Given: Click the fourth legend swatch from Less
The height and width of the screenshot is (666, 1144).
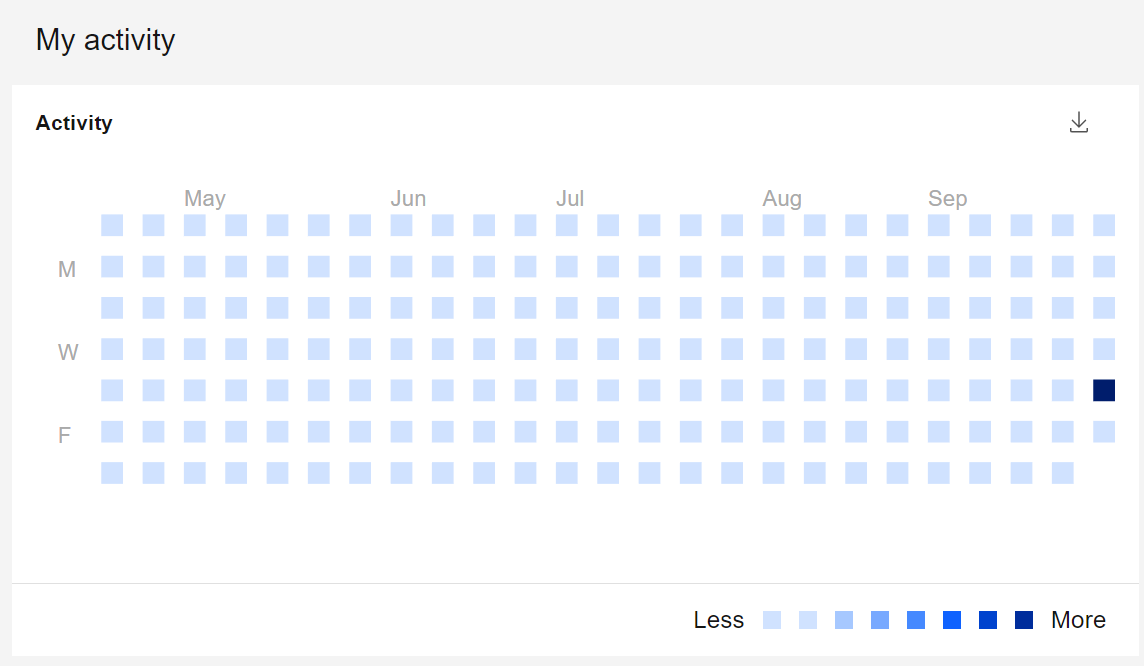Looking at the screenshot, I should pos(880,620).
